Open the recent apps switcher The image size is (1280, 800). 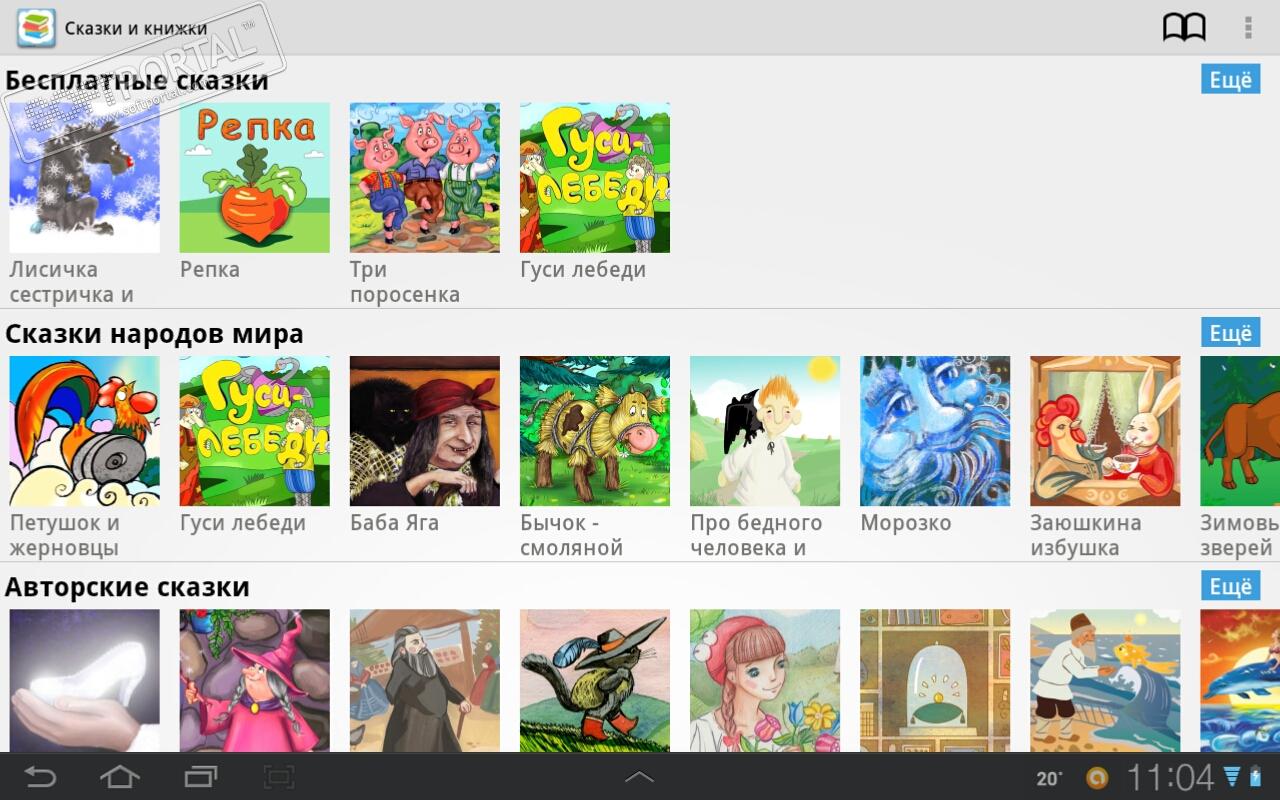200,777
